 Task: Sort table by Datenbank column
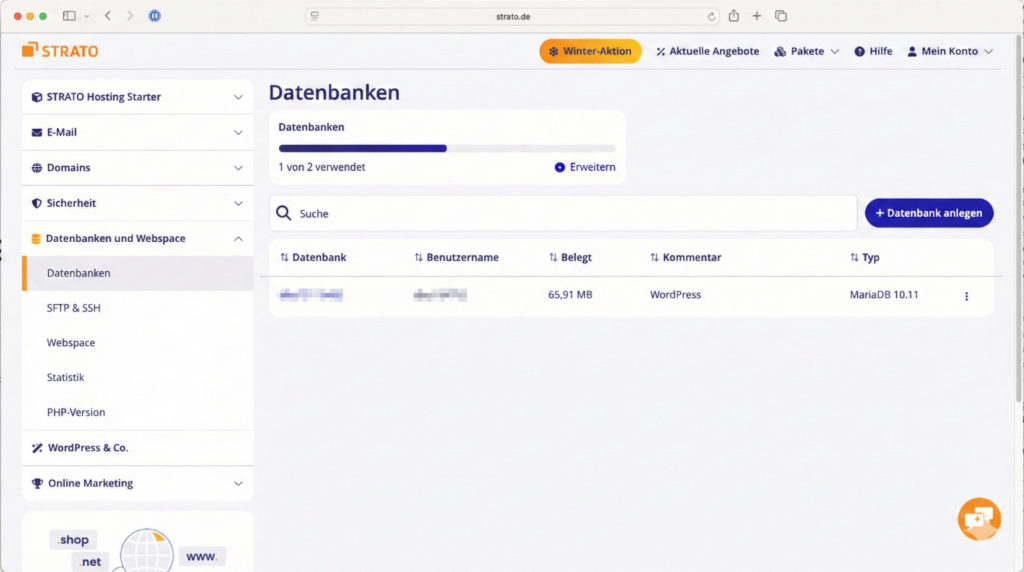coord(313,257)
